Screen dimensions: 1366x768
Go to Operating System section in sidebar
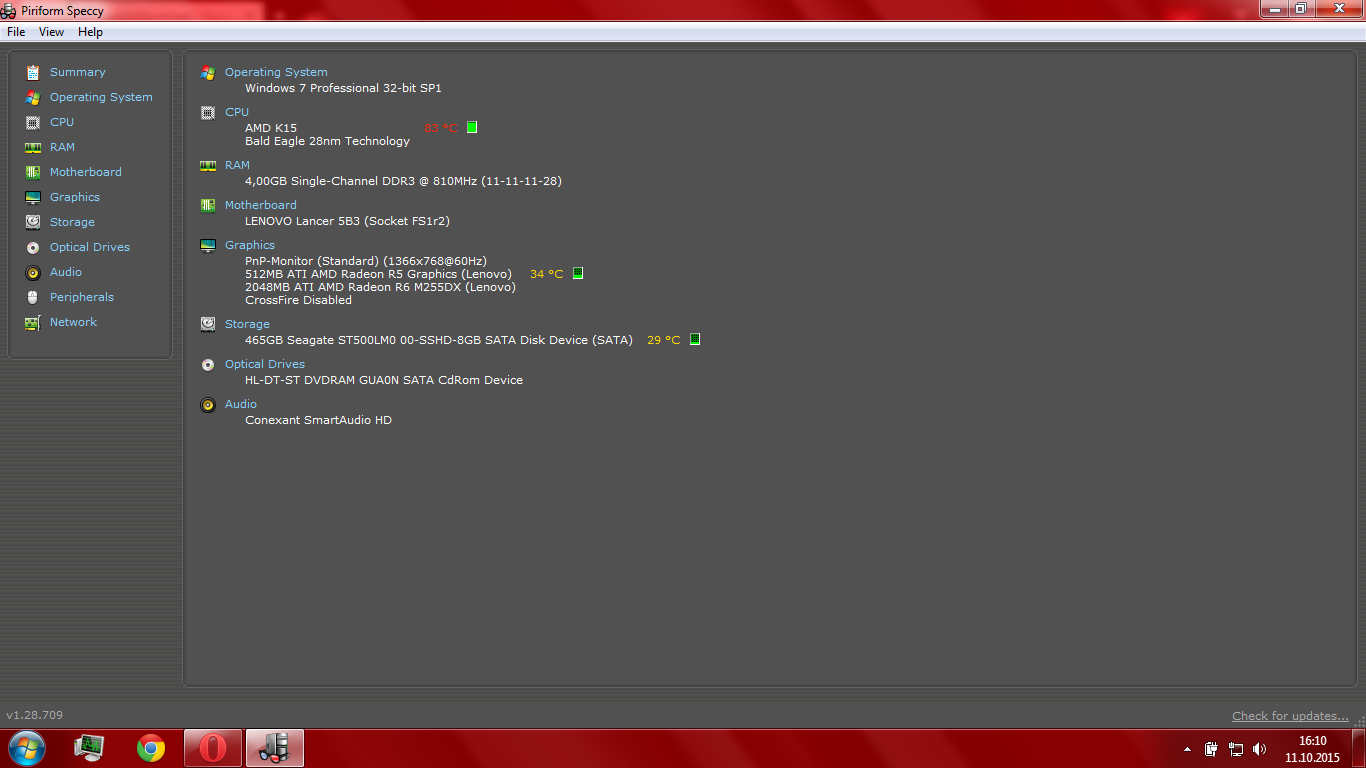click(x=101, y=97)
